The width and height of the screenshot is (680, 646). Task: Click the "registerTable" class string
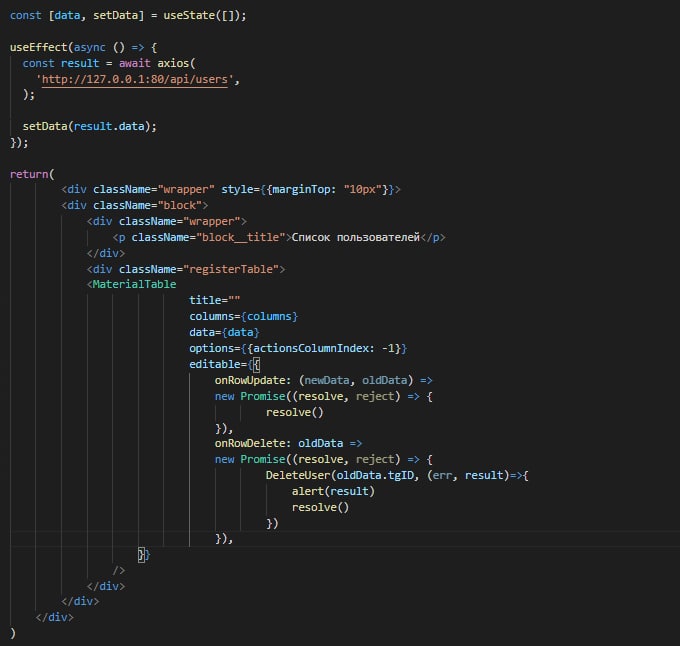(231, 269)
